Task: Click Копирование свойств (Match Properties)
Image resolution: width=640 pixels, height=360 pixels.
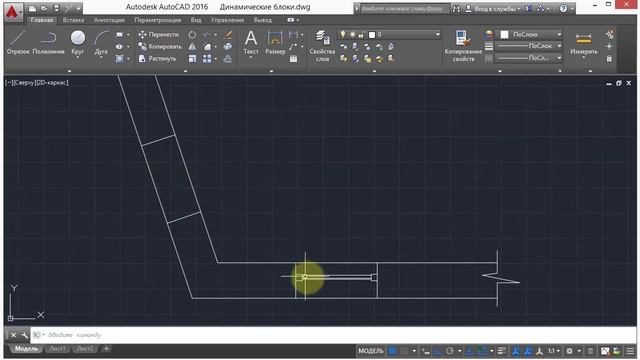Action: (463, 46)
